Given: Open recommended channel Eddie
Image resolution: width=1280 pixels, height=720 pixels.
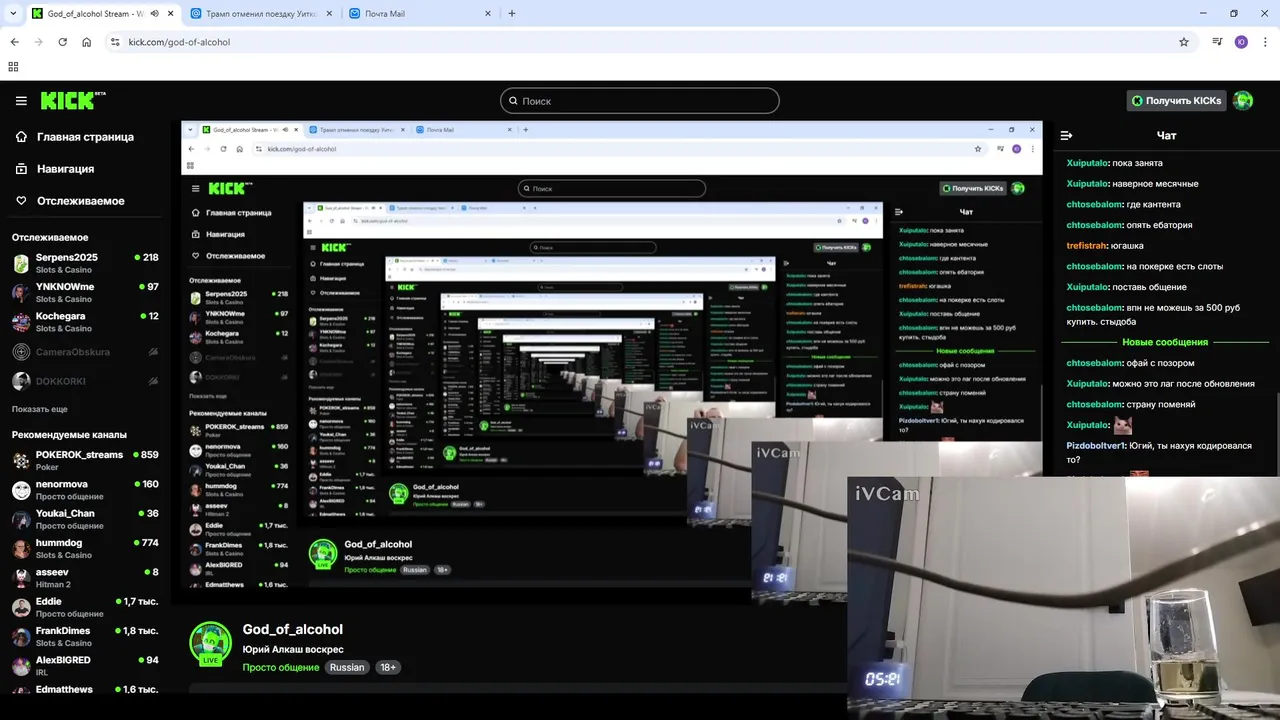Looking at the screenshot, I should (x=85, y=607).
